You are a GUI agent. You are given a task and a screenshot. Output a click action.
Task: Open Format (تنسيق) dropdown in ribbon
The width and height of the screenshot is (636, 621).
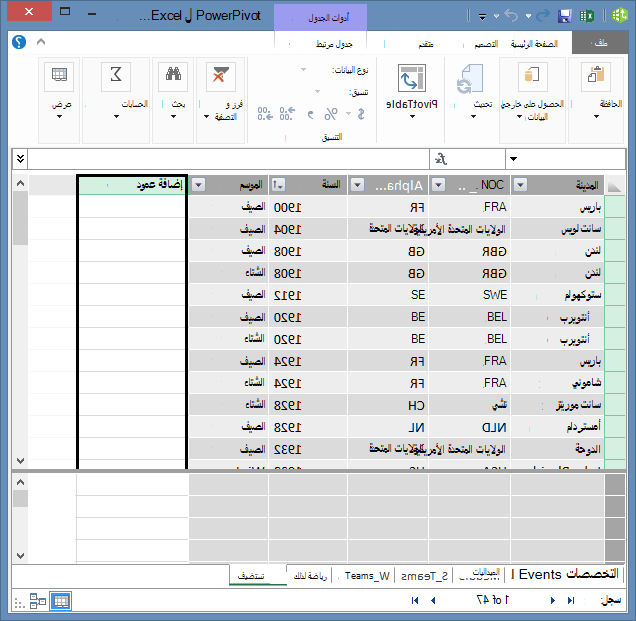coord(318,92)
